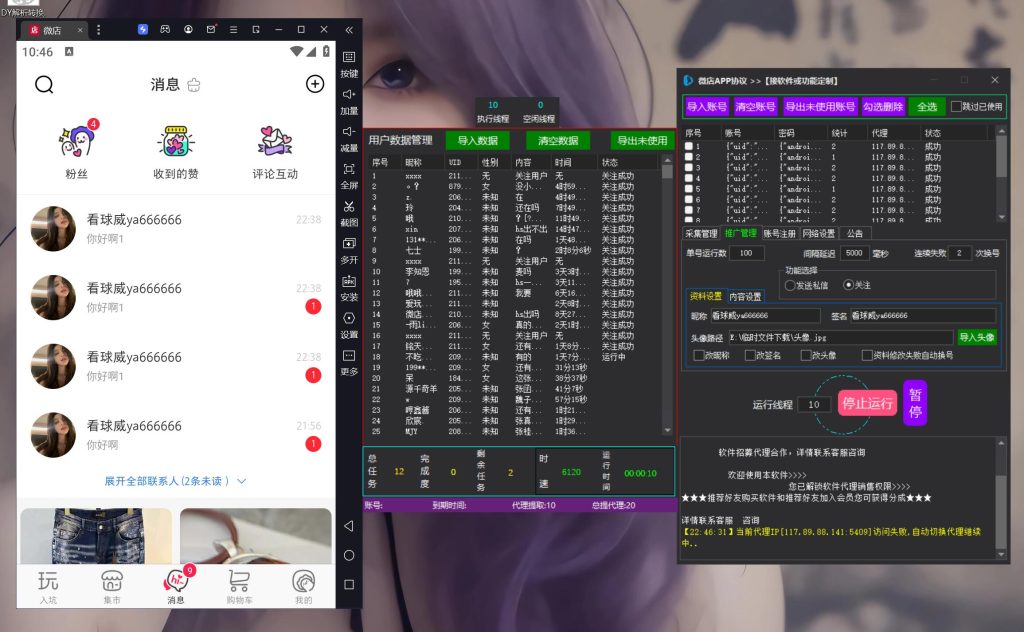Open 多开 multi-instance icon

point(349,250)
